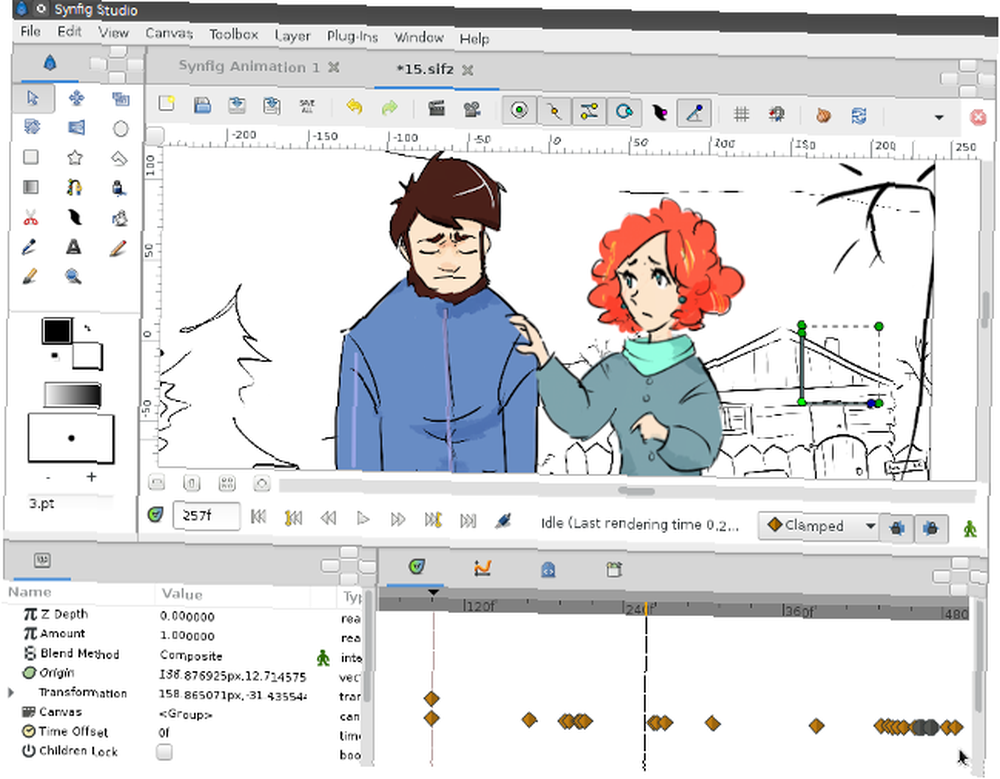Toggle angle handles display
This screenshot has width=1000, height=779.
695,114
